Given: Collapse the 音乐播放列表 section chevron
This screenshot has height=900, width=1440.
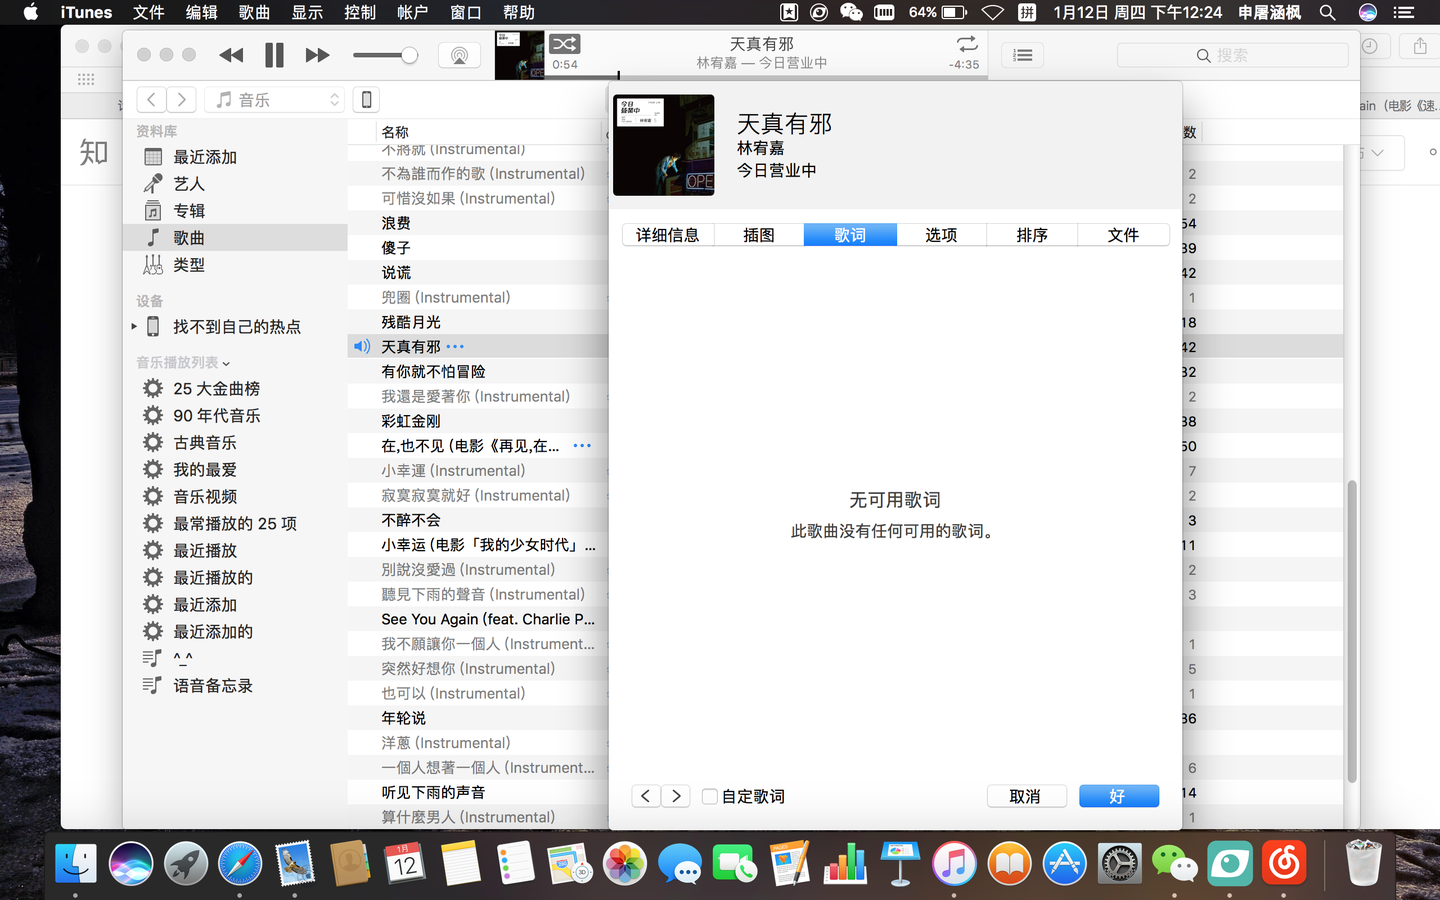Looking at the screenshot, I should click(x=226, y=363).
